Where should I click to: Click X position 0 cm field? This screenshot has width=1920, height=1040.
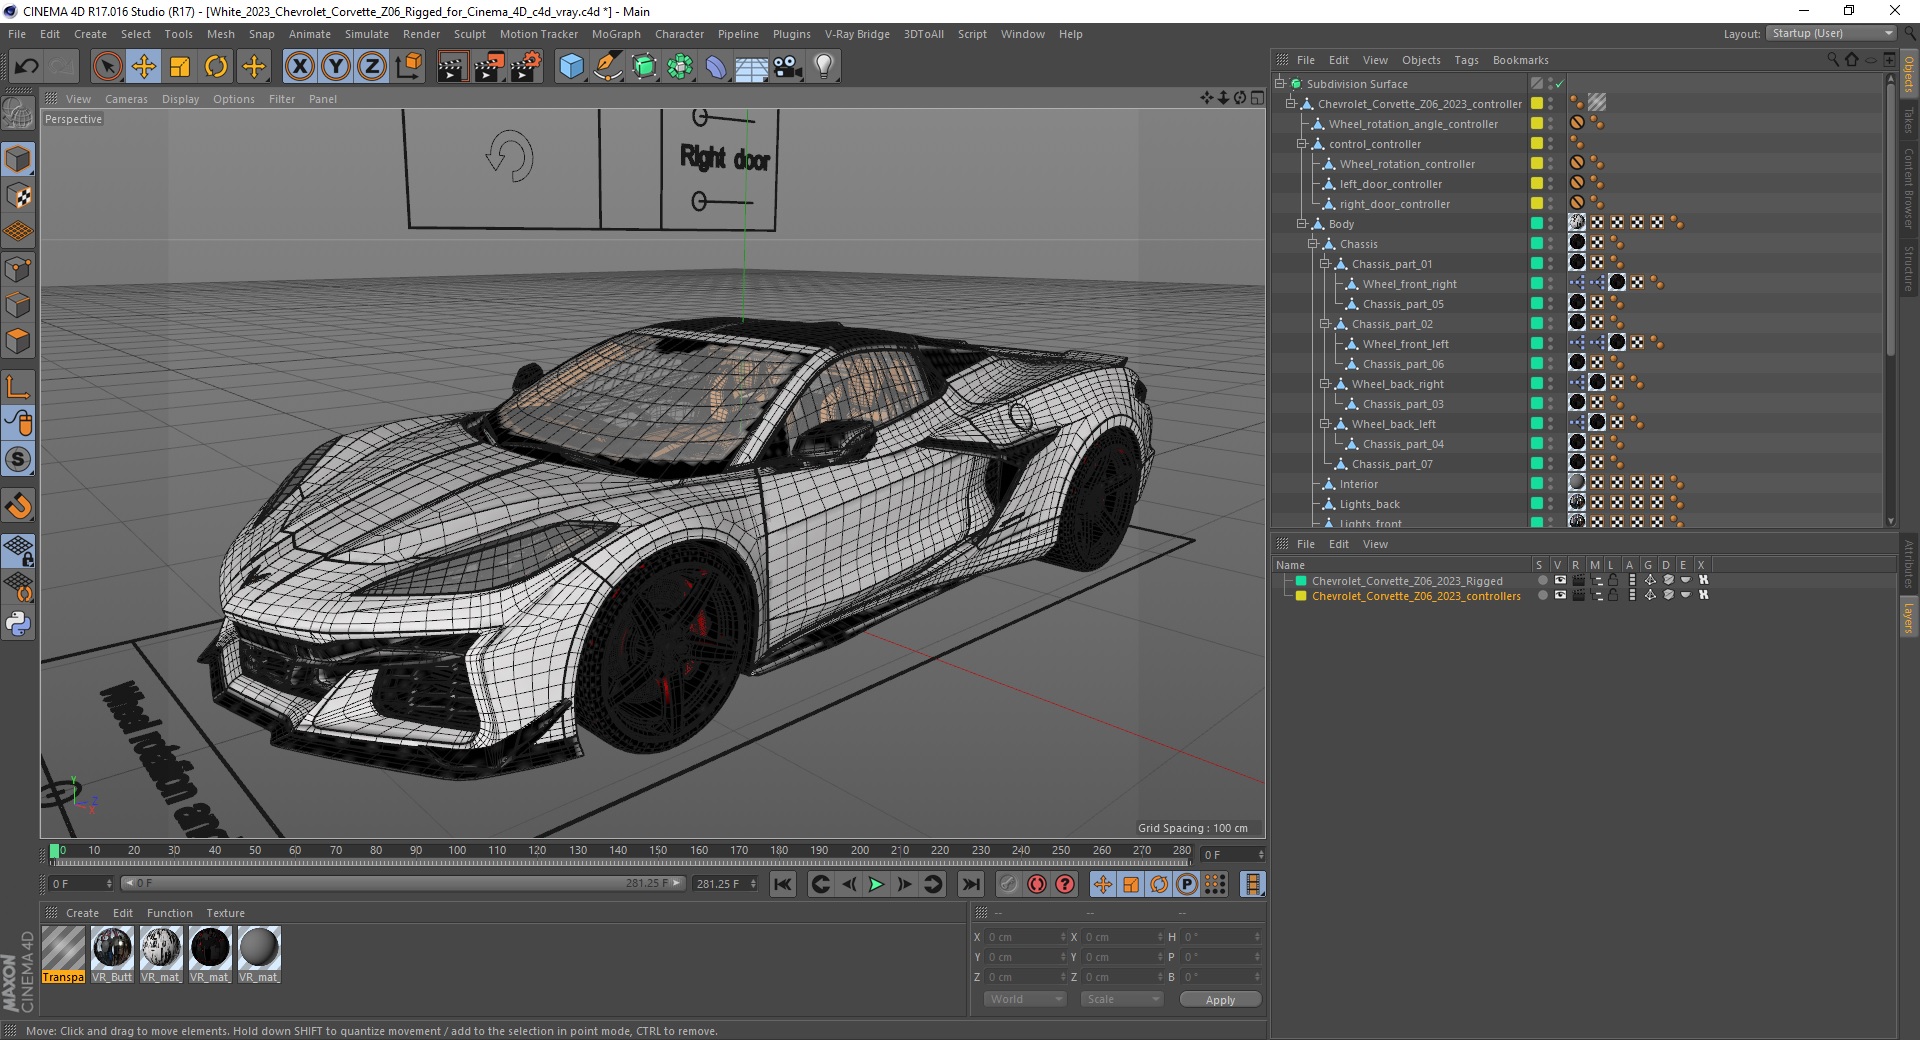[1025, 937]
